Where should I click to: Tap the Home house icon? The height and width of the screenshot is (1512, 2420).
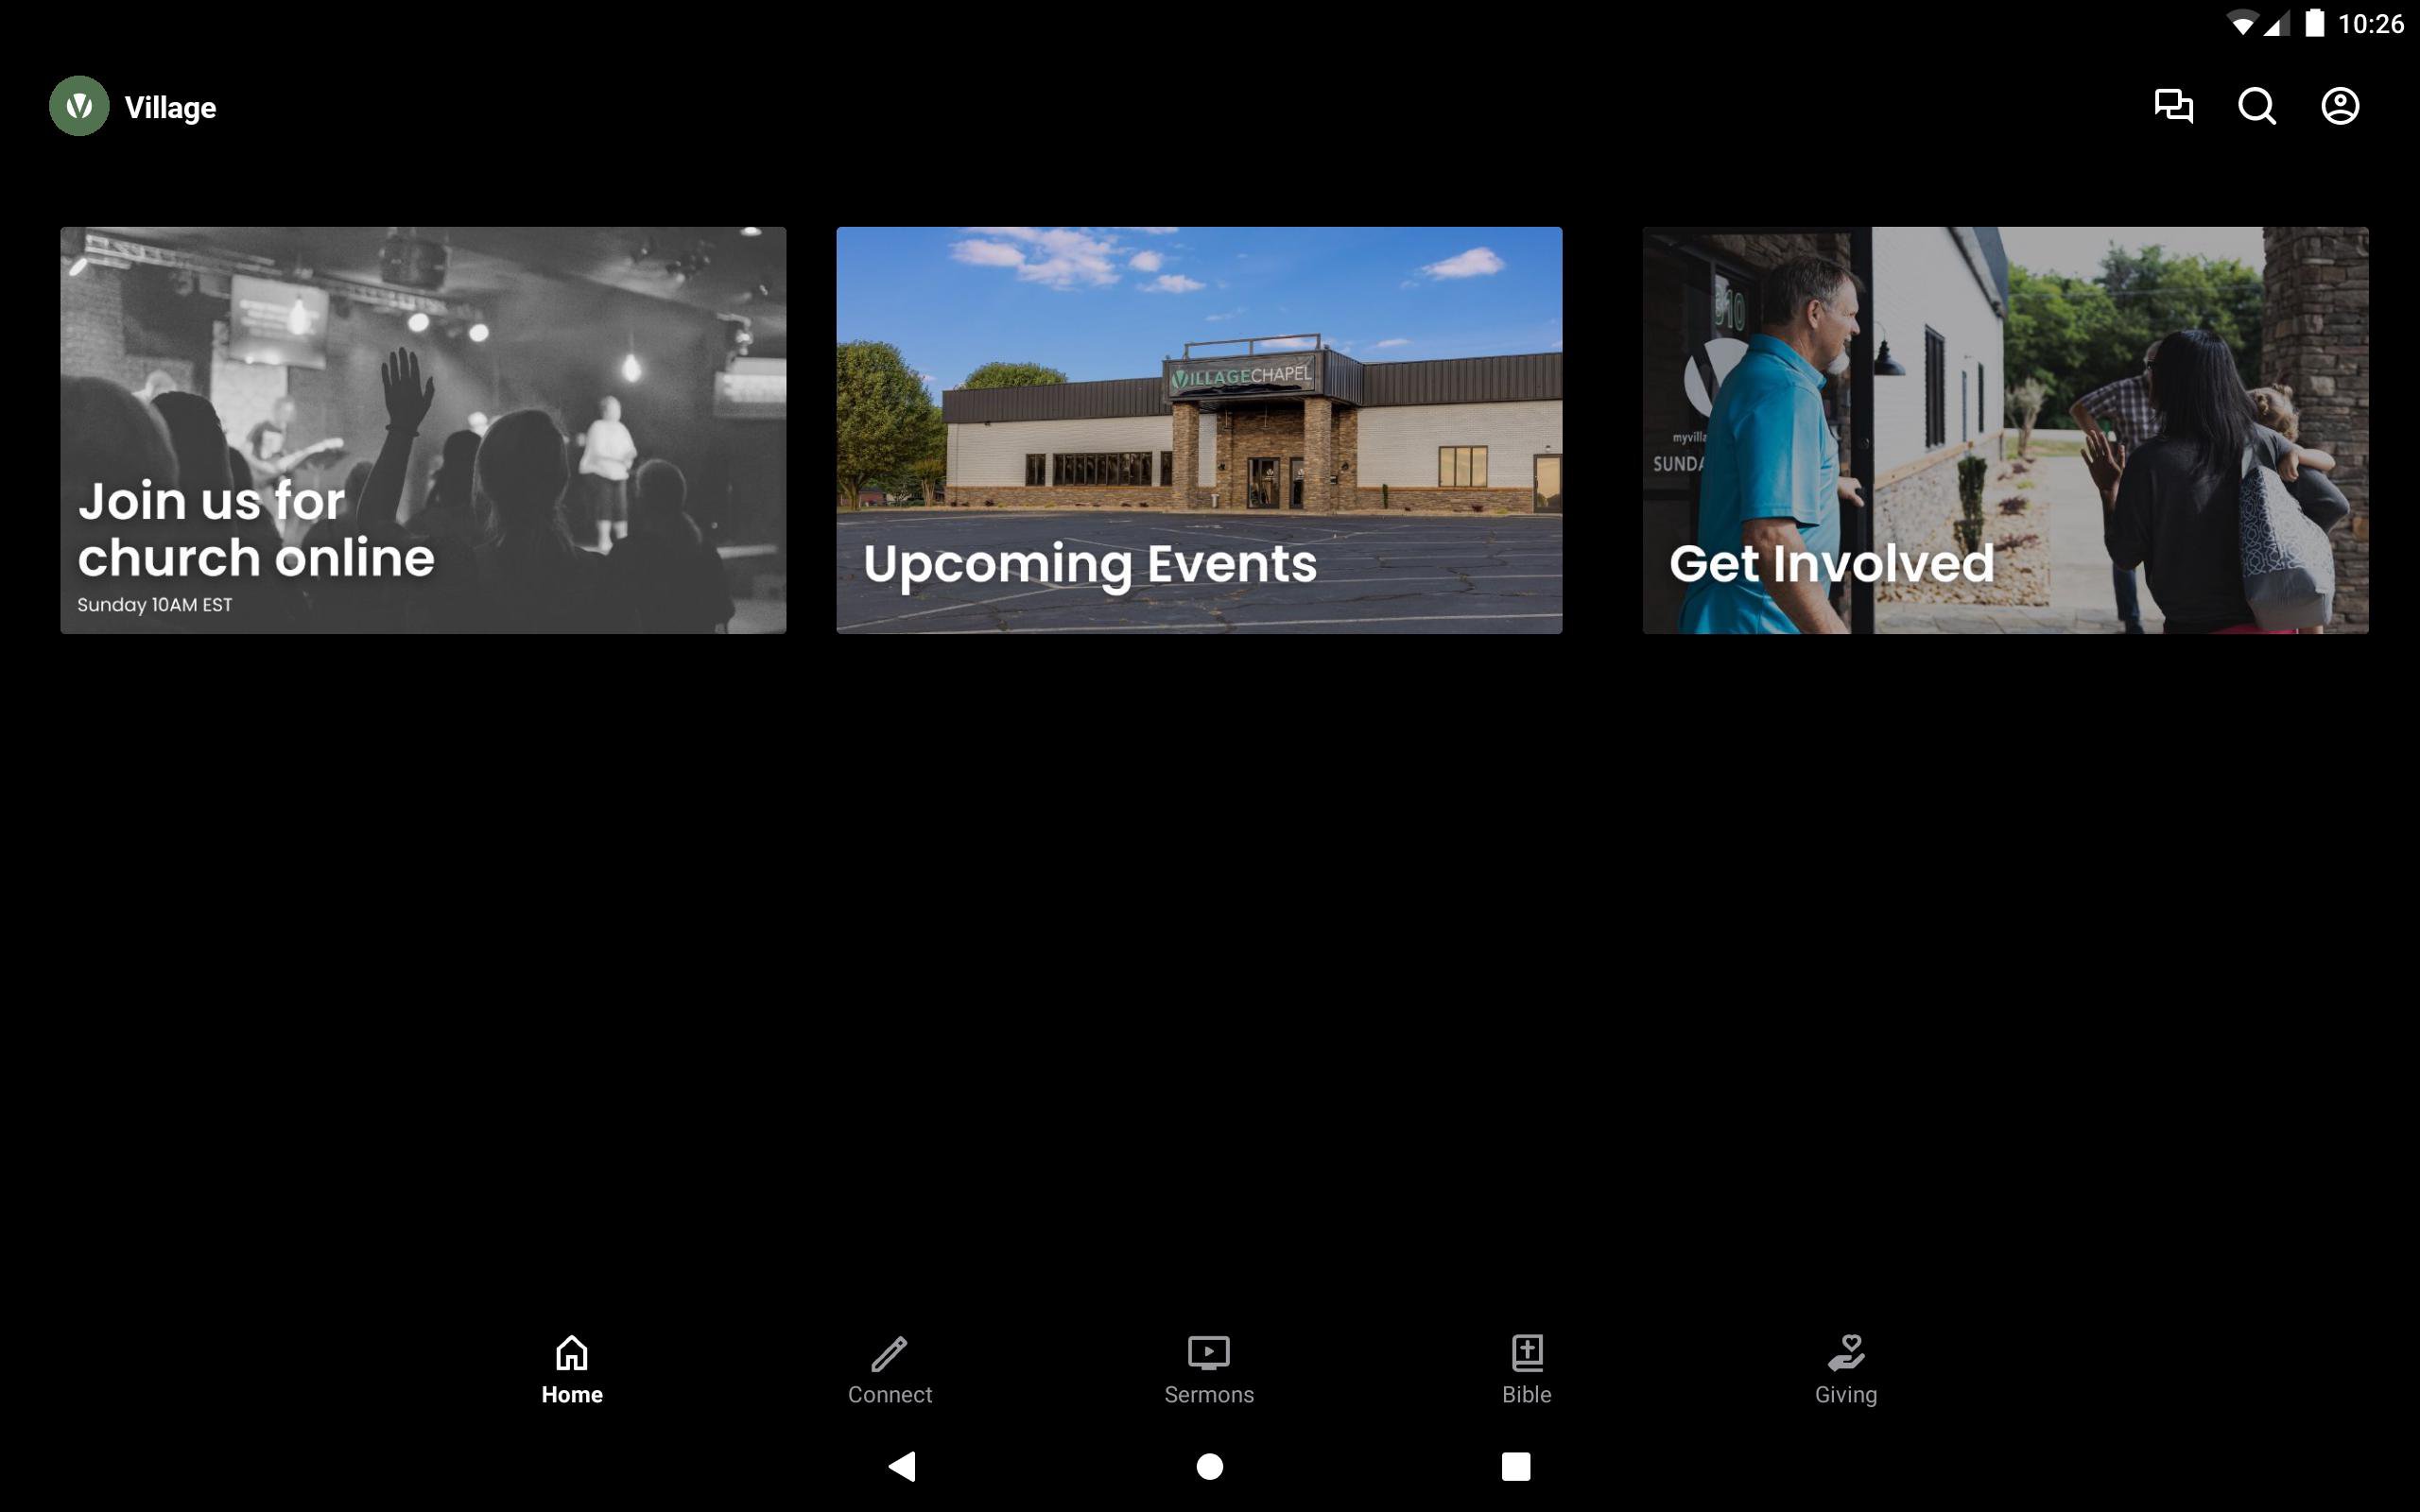click(x=572, y=1352)
